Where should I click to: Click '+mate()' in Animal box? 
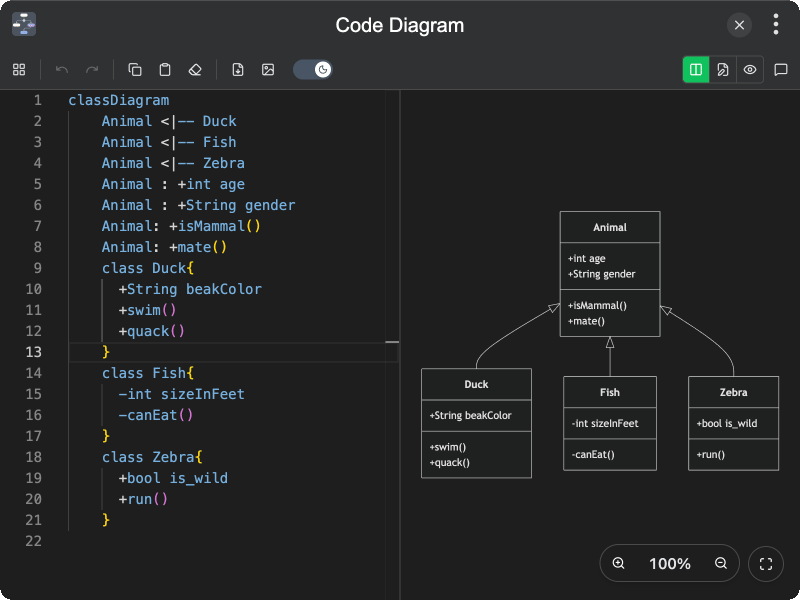point(586,321)
